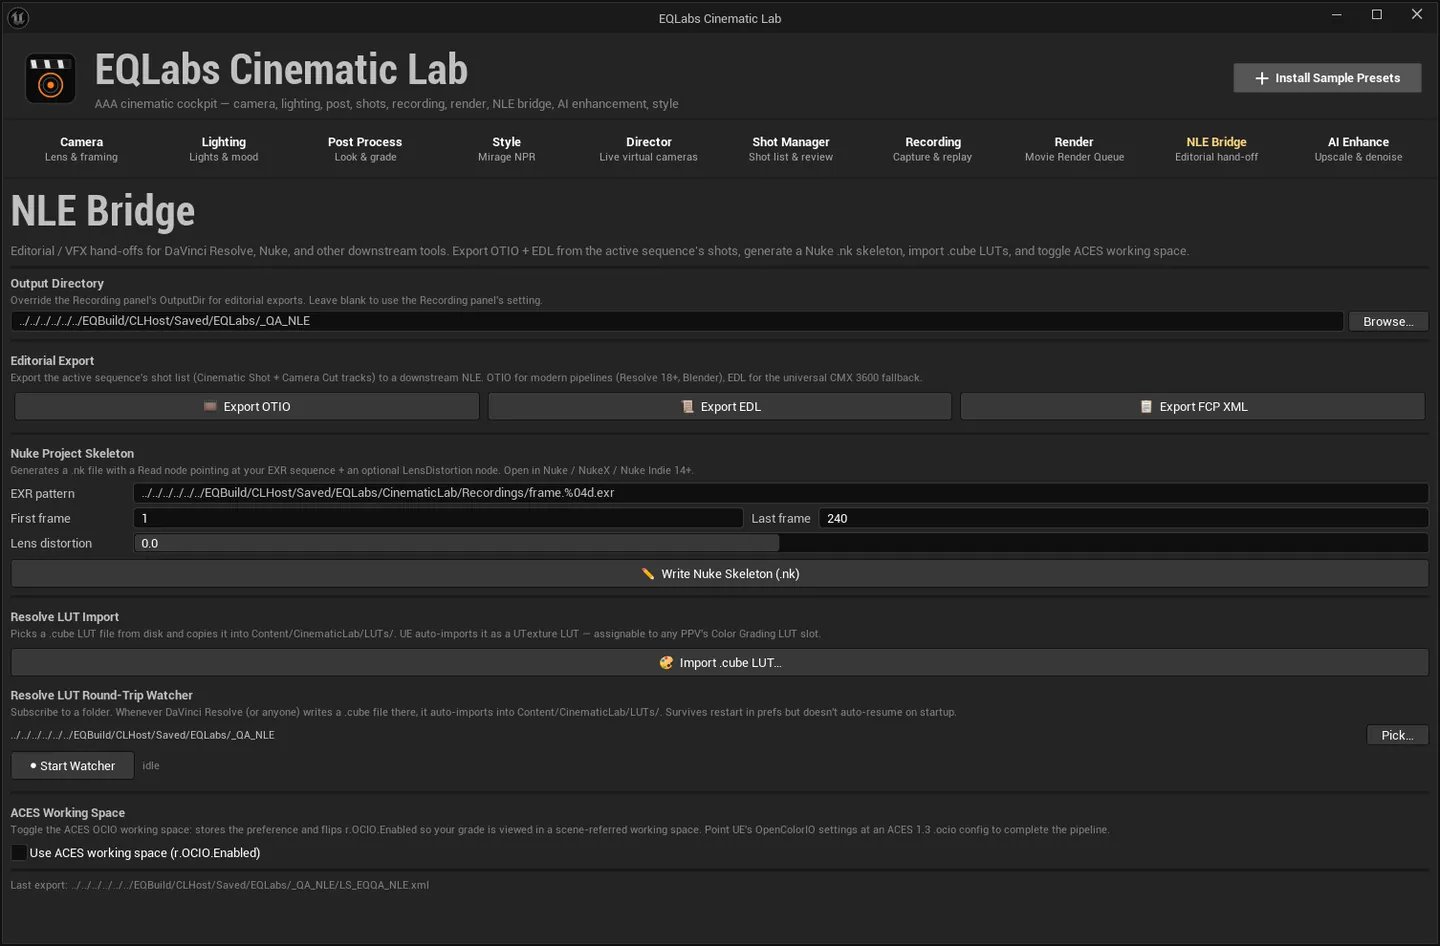The width and height of the screenshot is (1440, 946).
Task: Click the 'NLE Bridge' page heading
Action: click(x=103, y=211)
